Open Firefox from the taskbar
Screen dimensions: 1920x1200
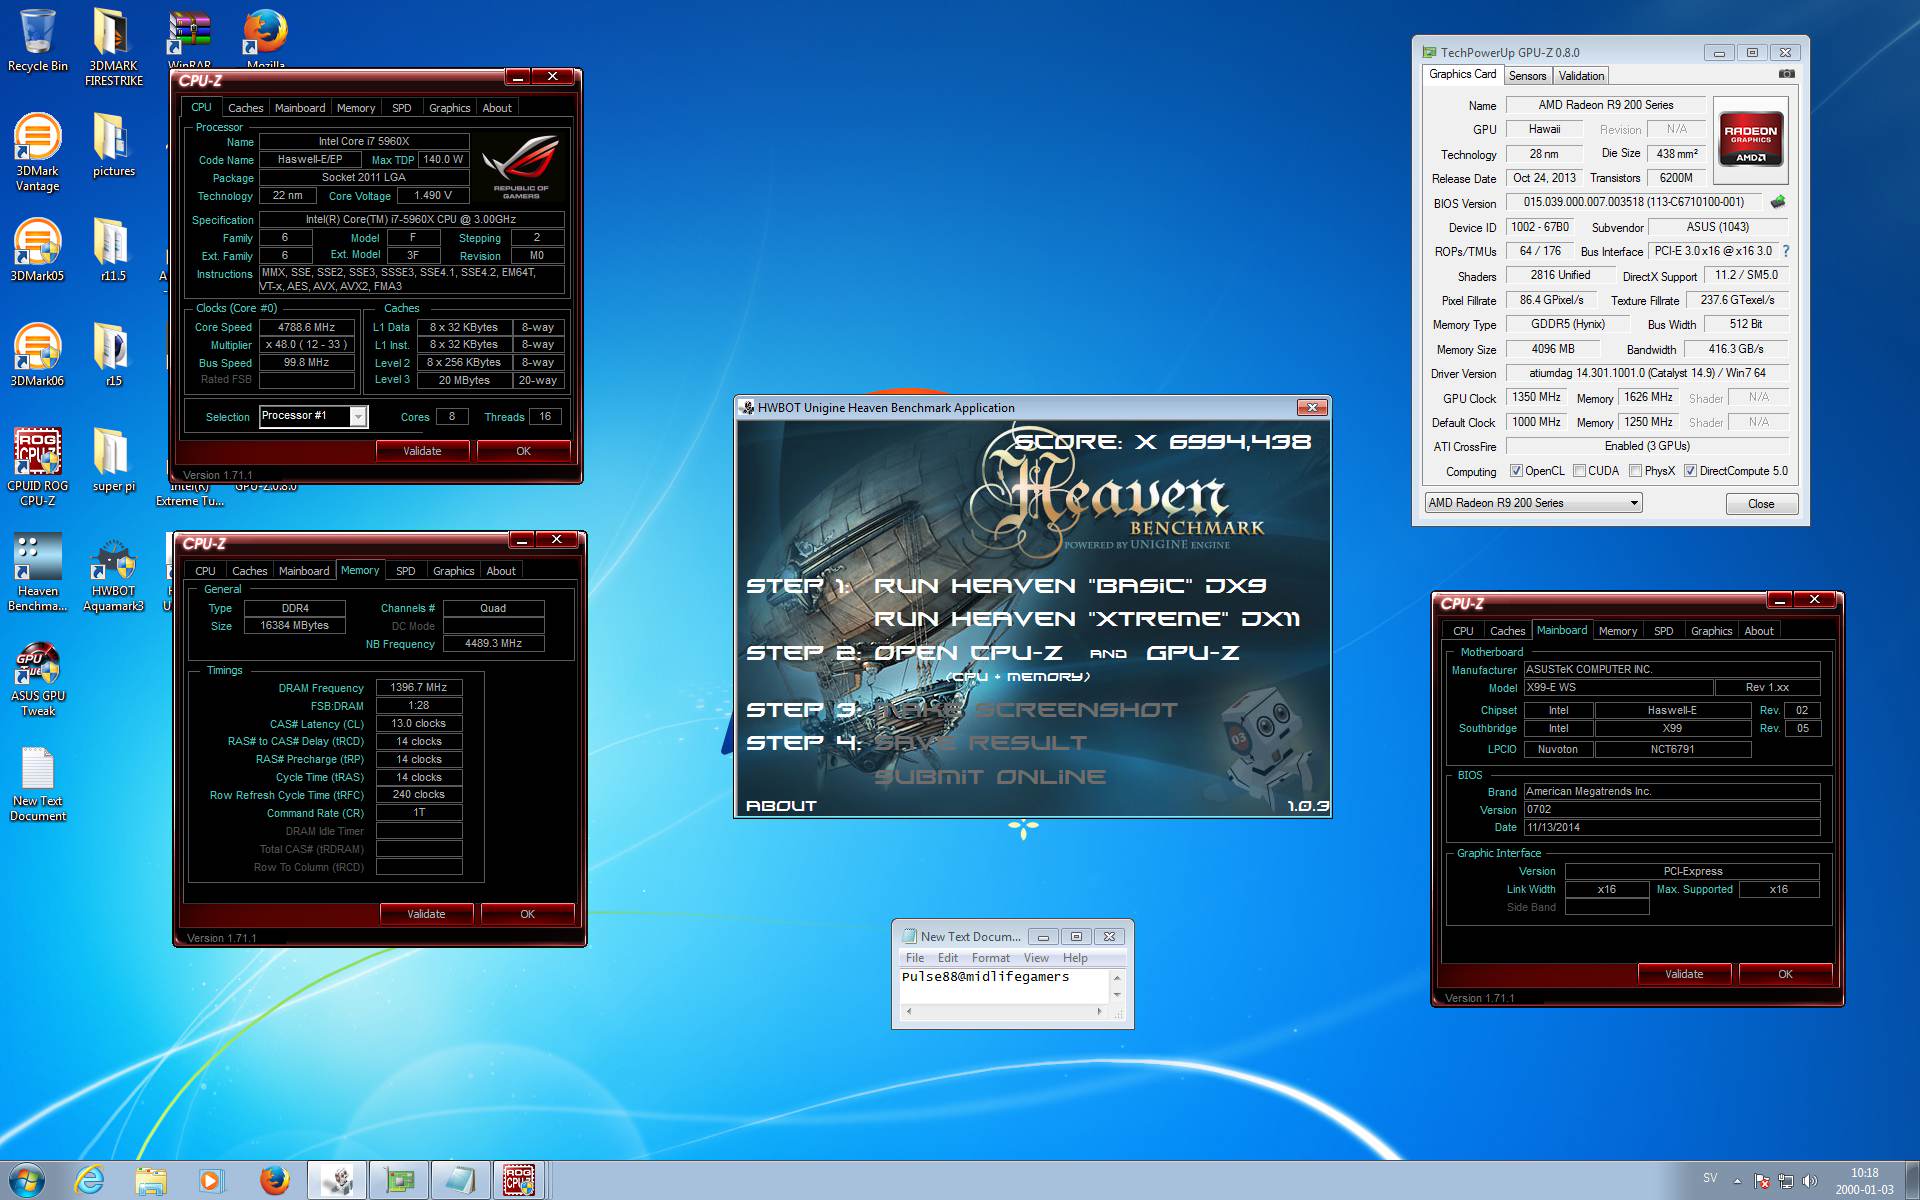(274, 1181)
